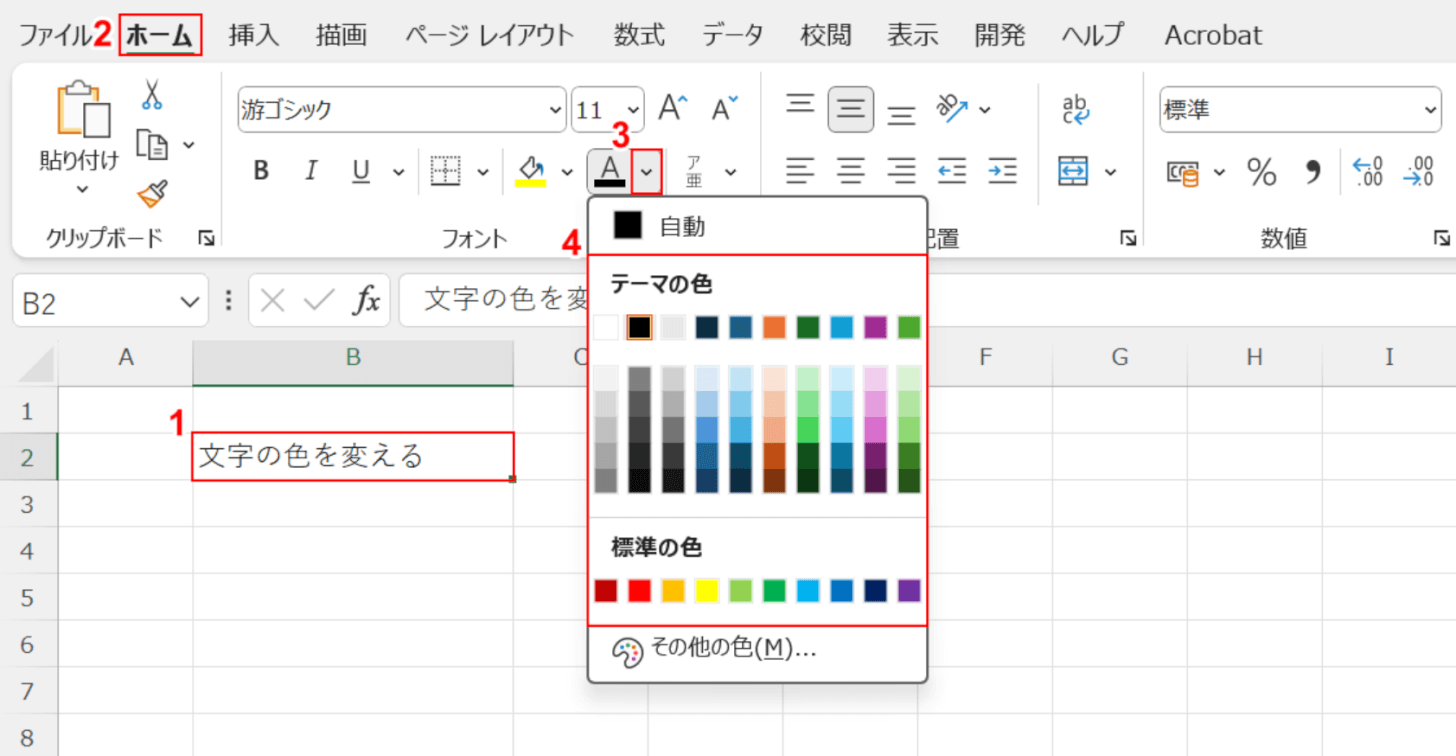Screen dimensions: 1456x756
Task: Toggle Italic formatting
Action: [x=310, y=171]
